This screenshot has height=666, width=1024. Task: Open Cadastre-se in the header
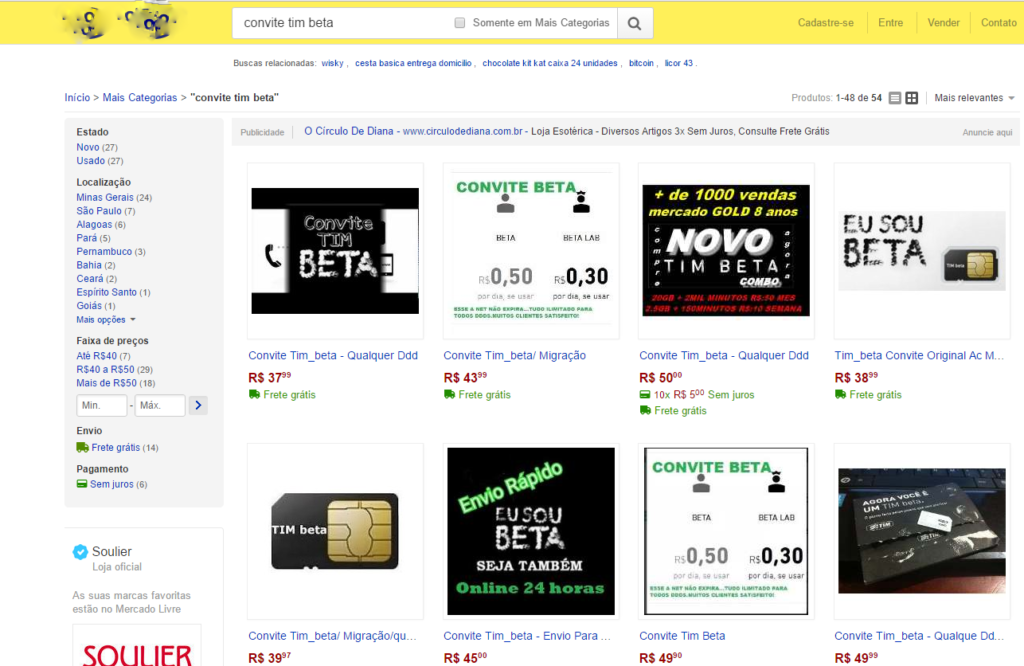(x=825, y=23)
